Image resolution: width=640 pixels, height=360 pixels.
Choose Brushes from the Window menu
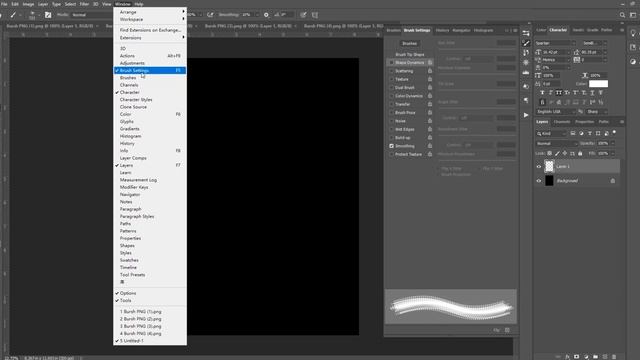tap(150, 78)
